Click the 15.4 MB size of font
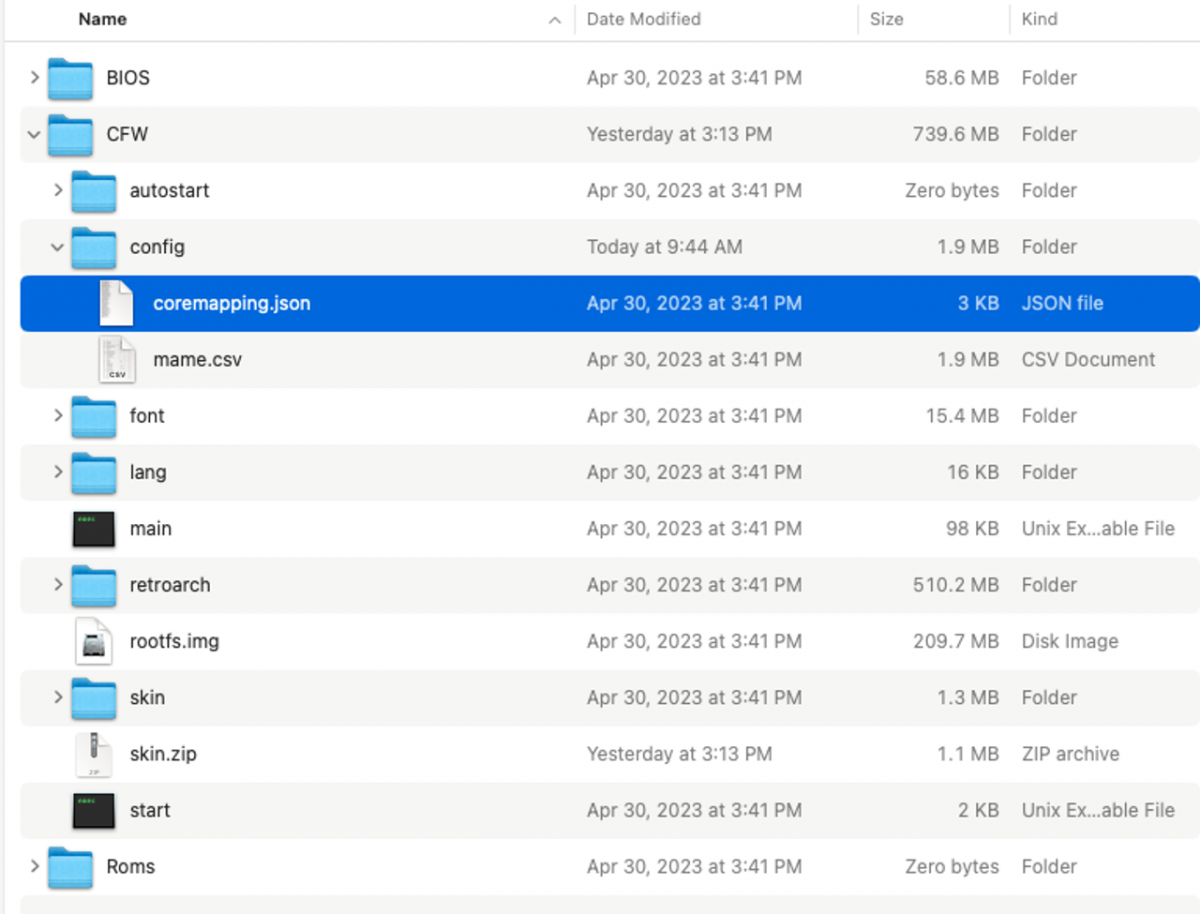This screenshot has height=914, width=1200. point(962,415)
